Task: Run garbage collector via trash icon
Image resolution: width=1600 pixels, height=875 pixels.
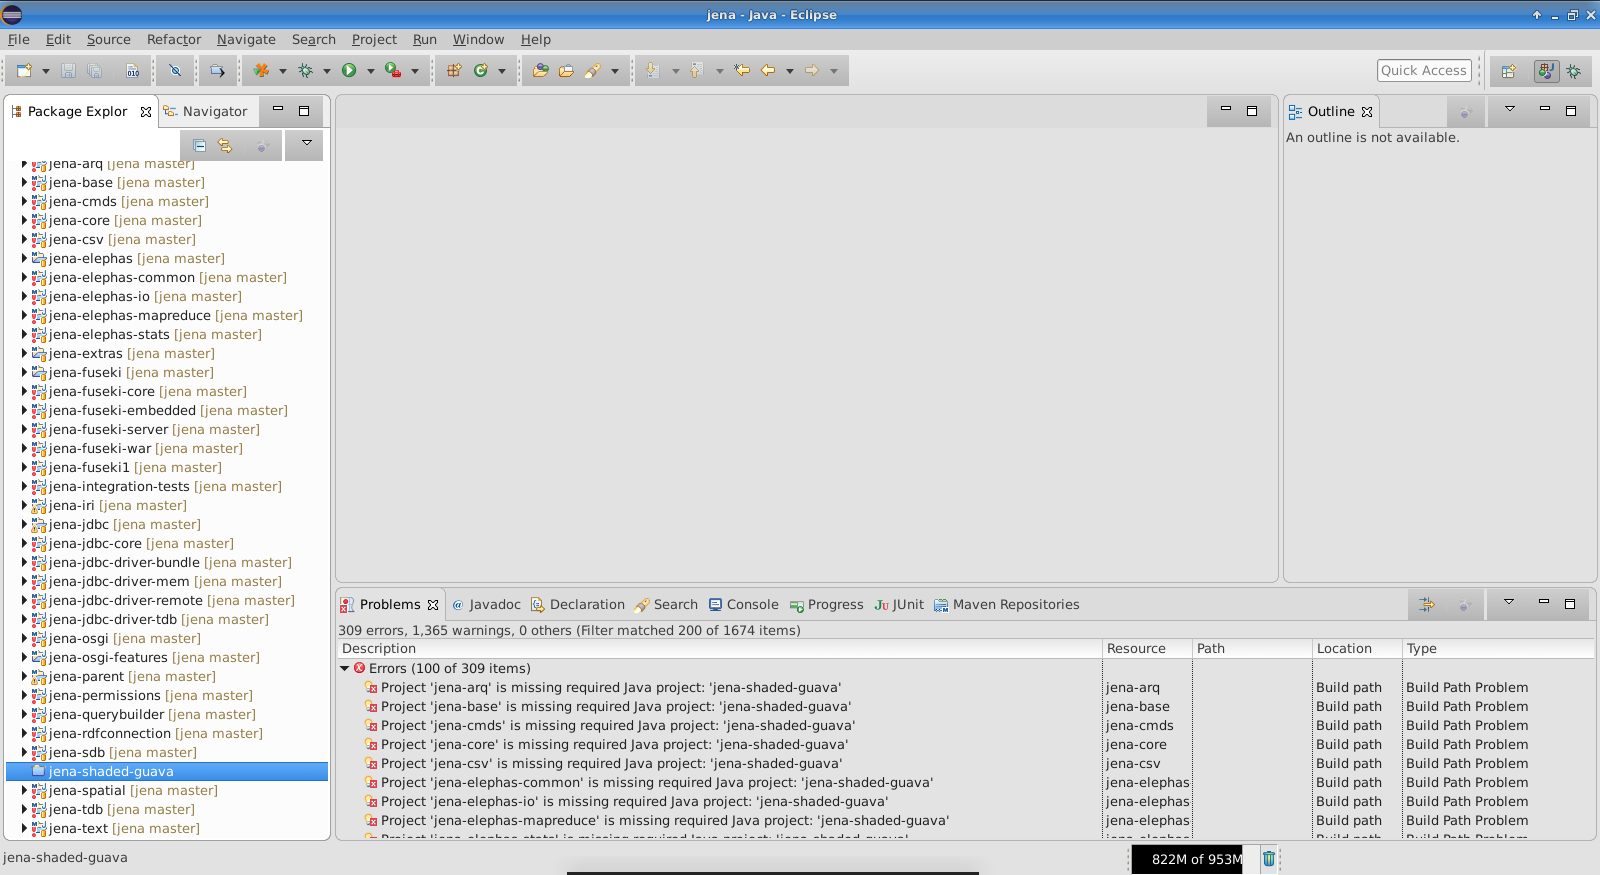Action: click(1268, 859)
